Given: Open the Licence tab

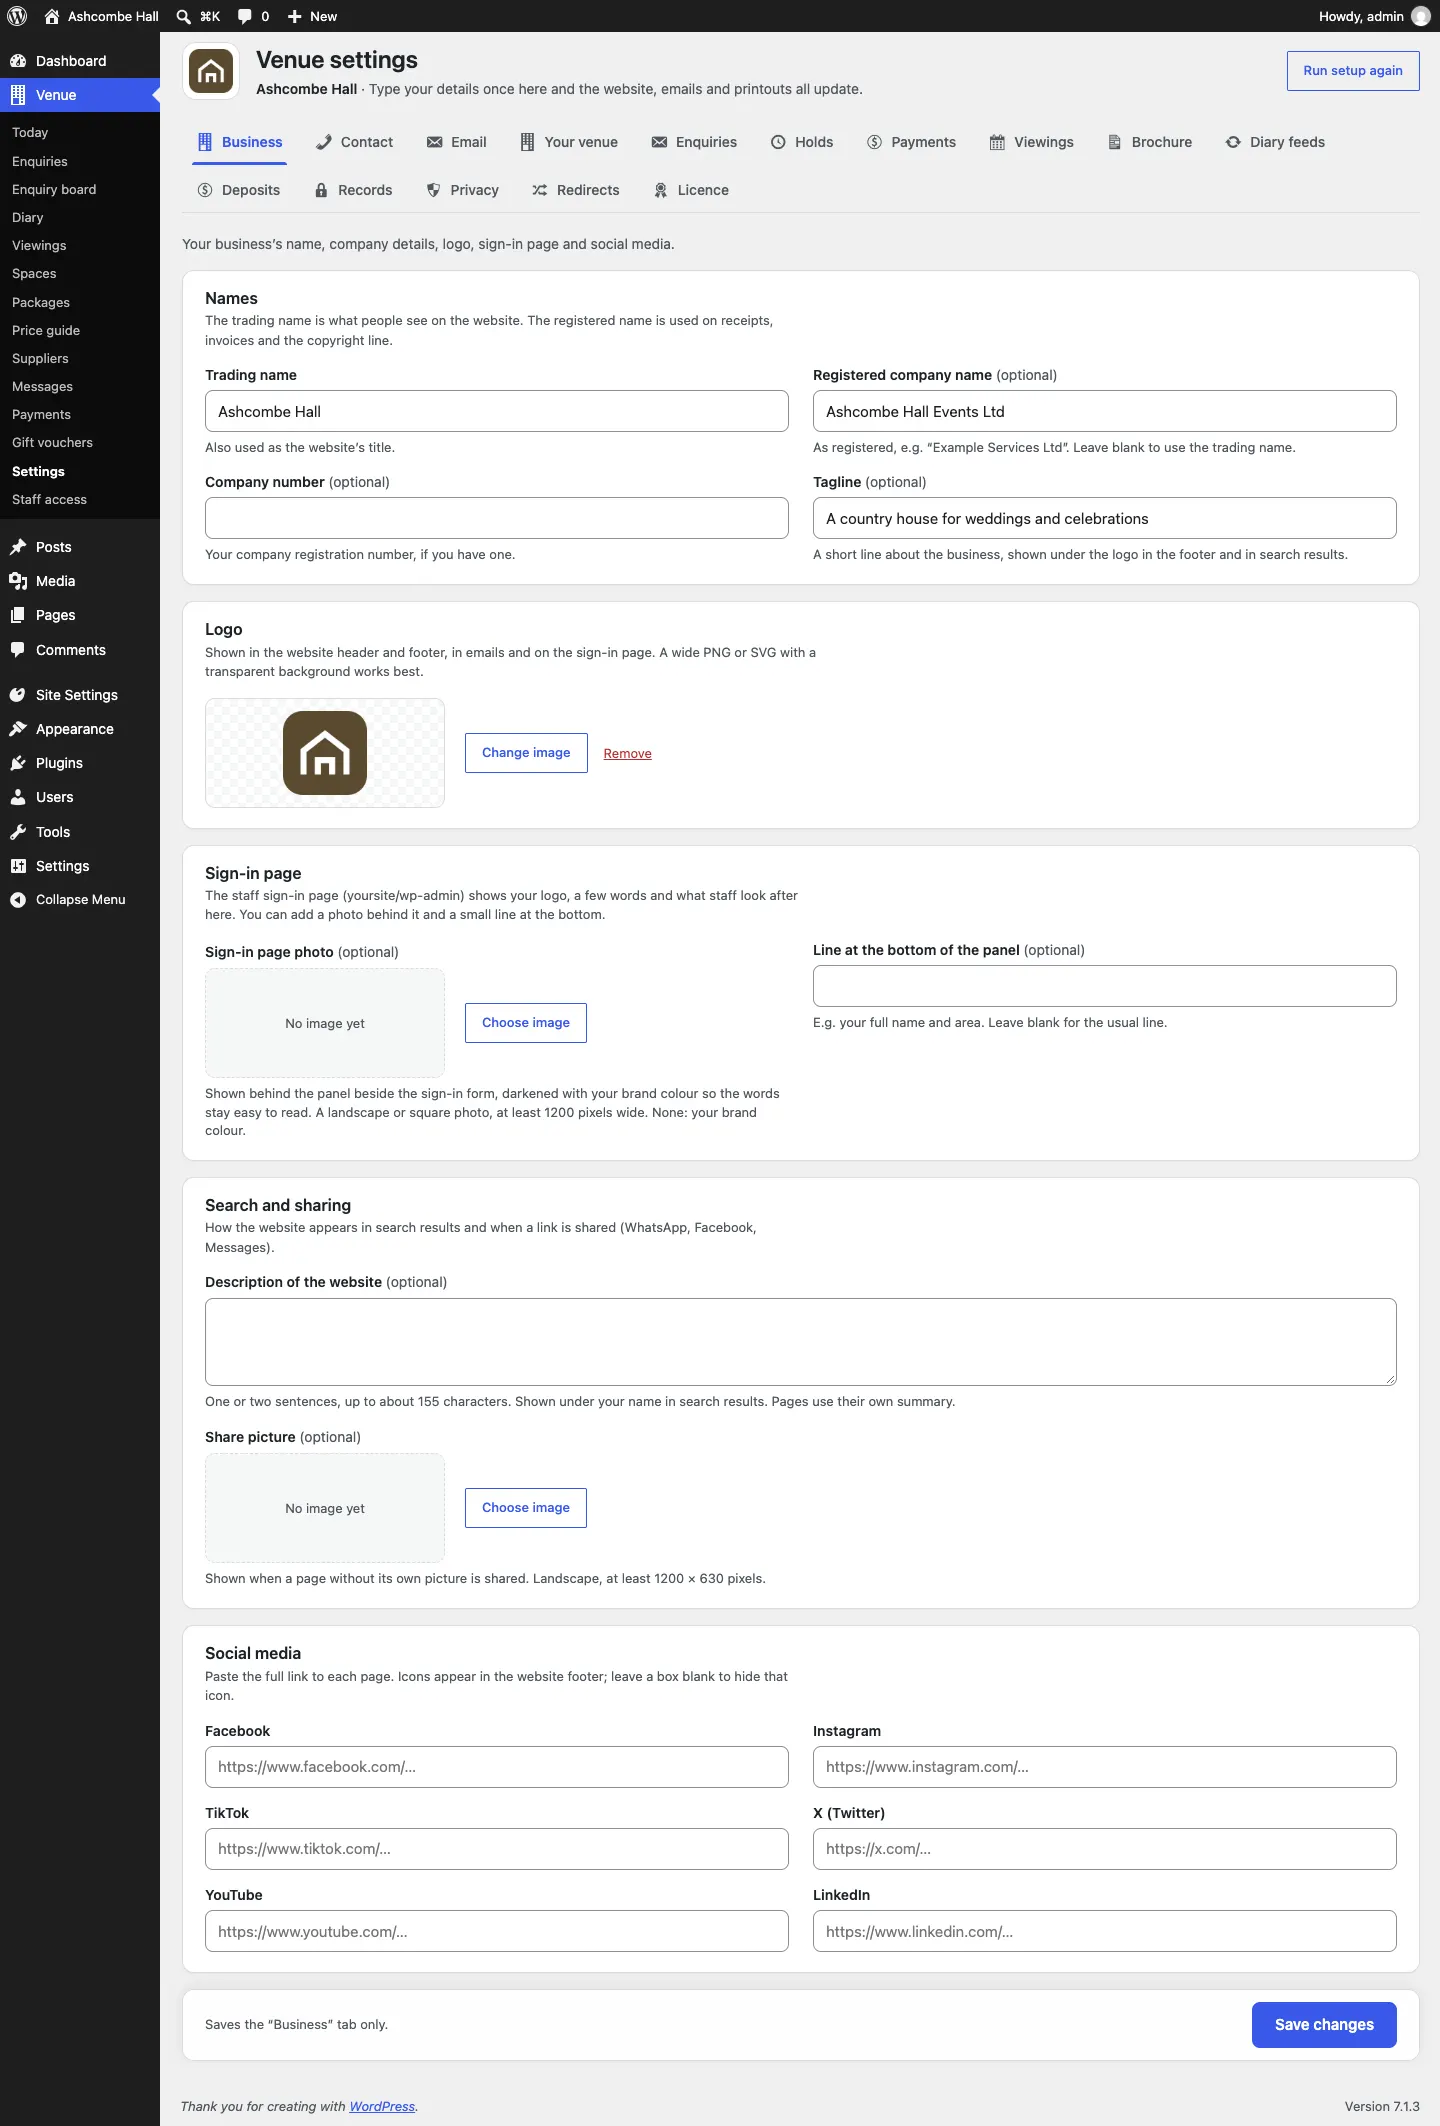Looking at the screenshot, I should click(x=691, y=190).
